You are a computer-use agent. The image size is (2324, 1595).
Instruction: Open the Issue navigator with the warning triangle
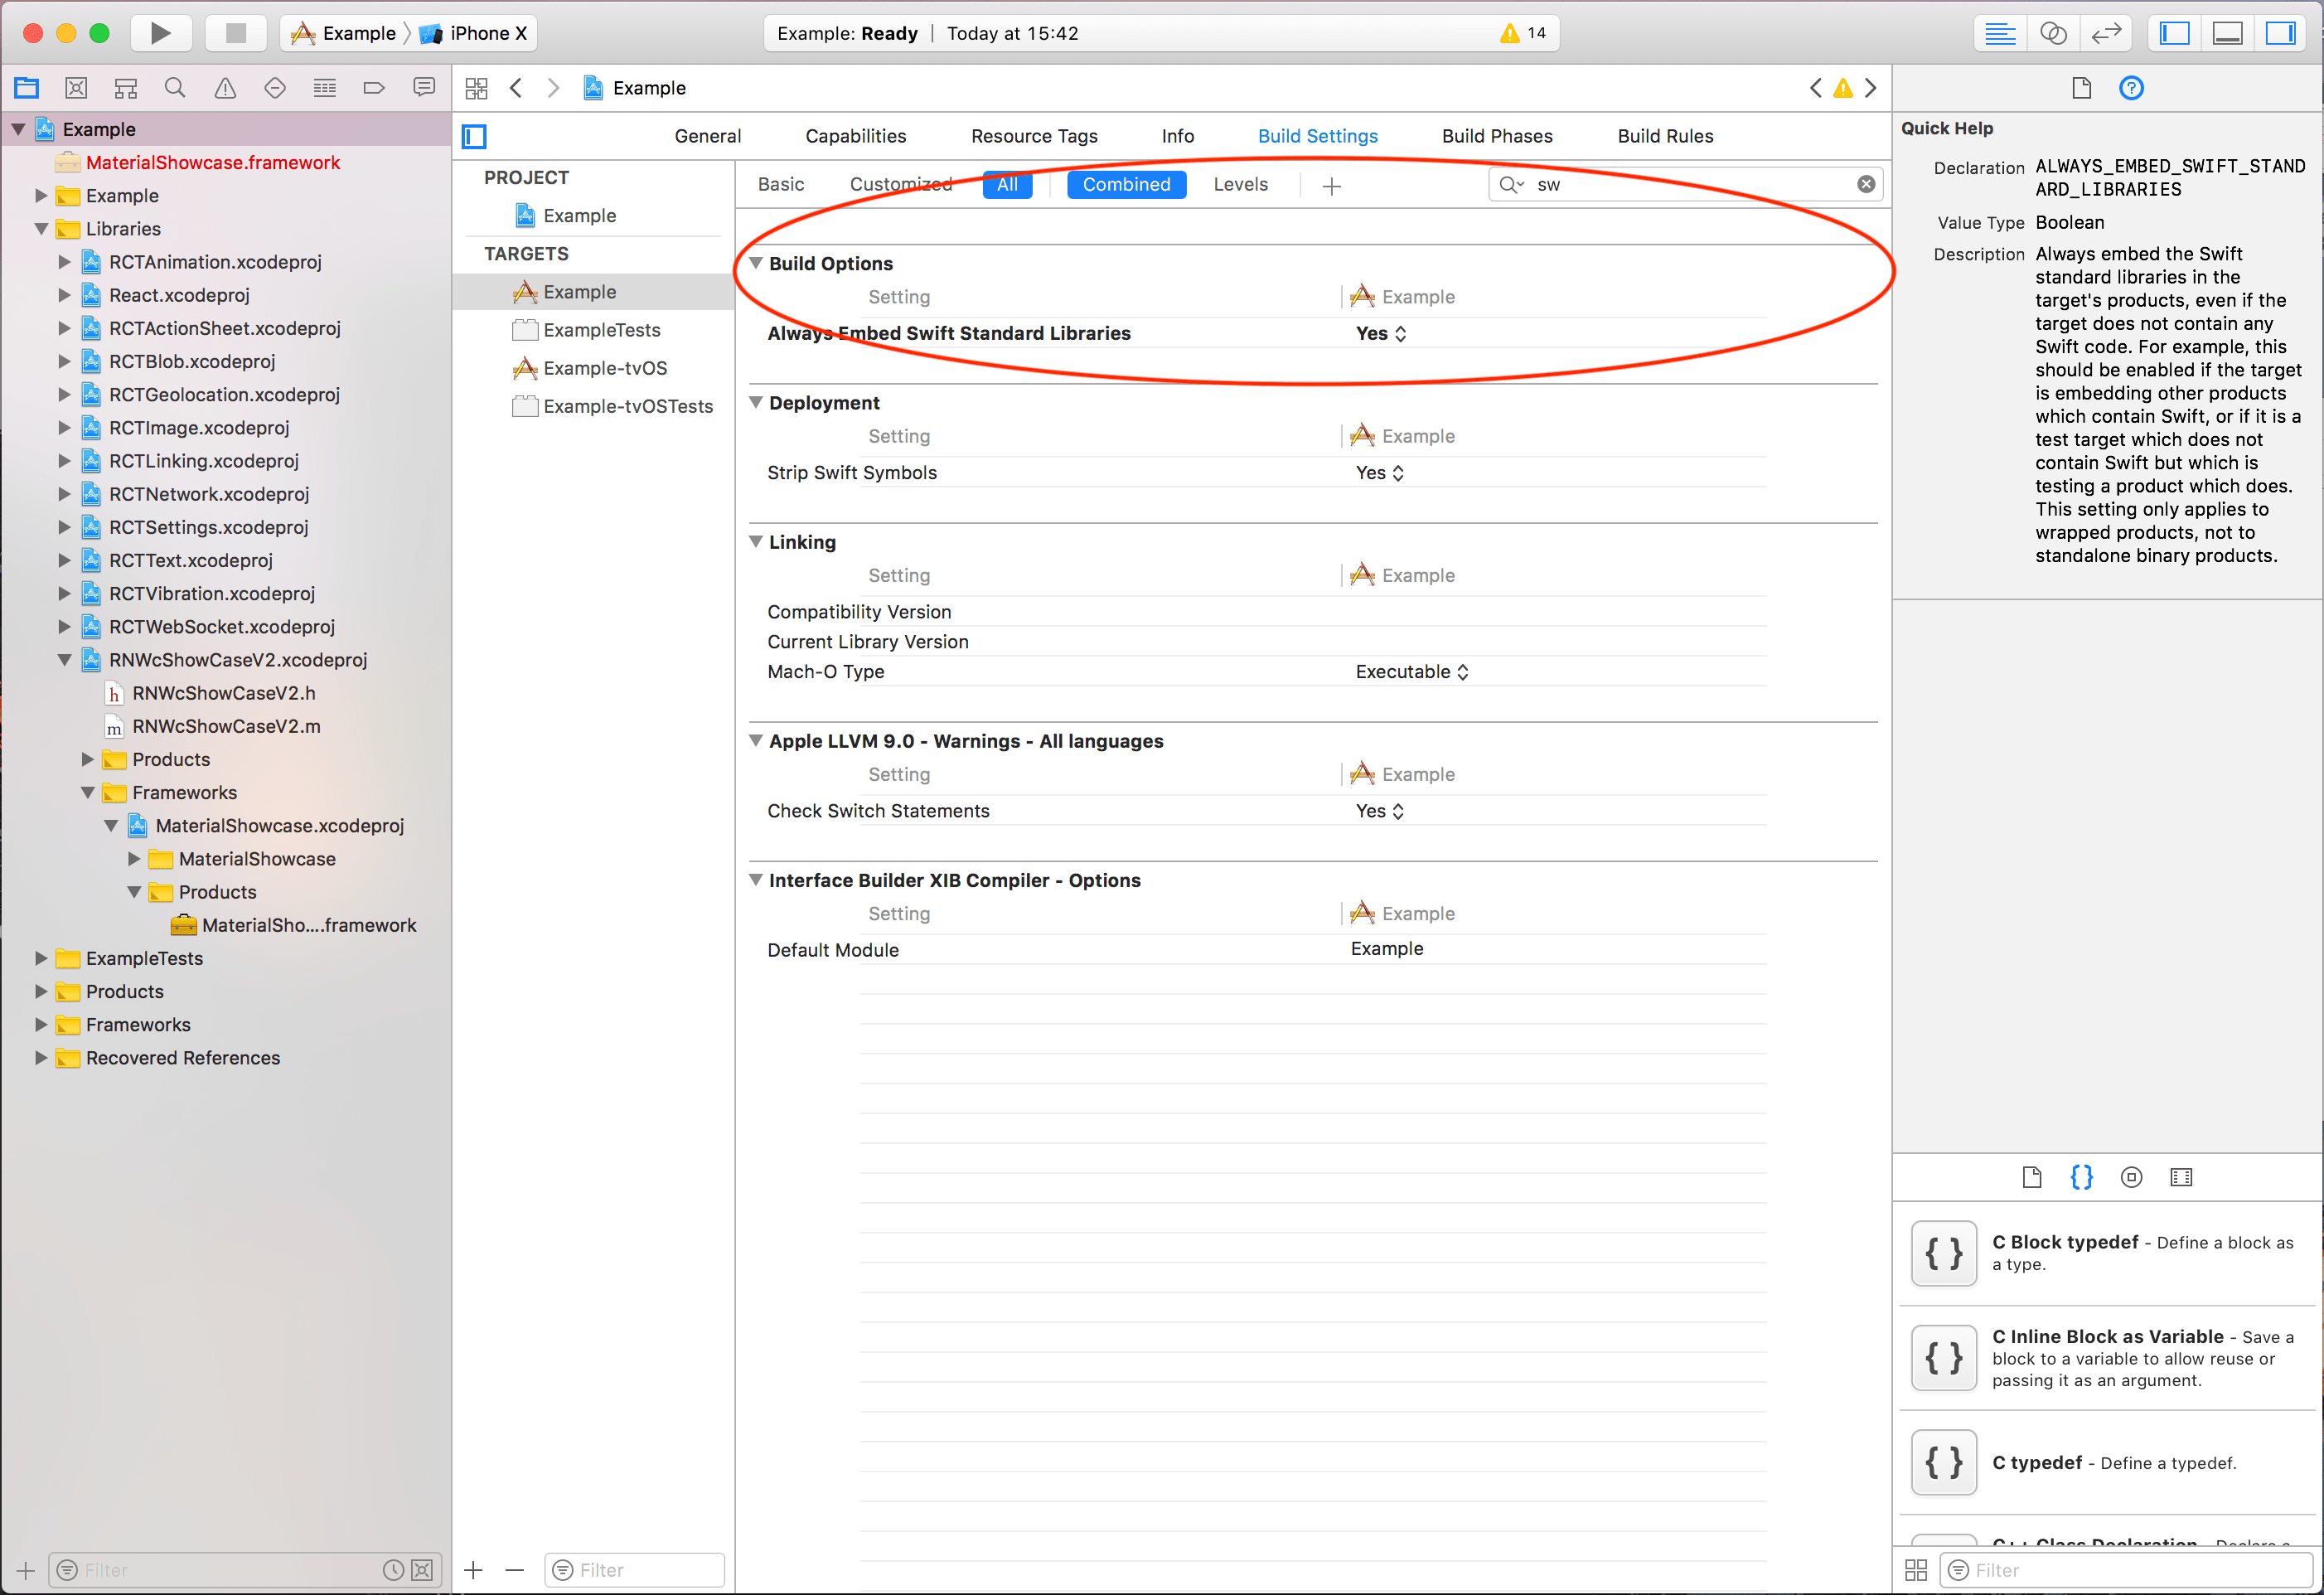pos(225,87)
